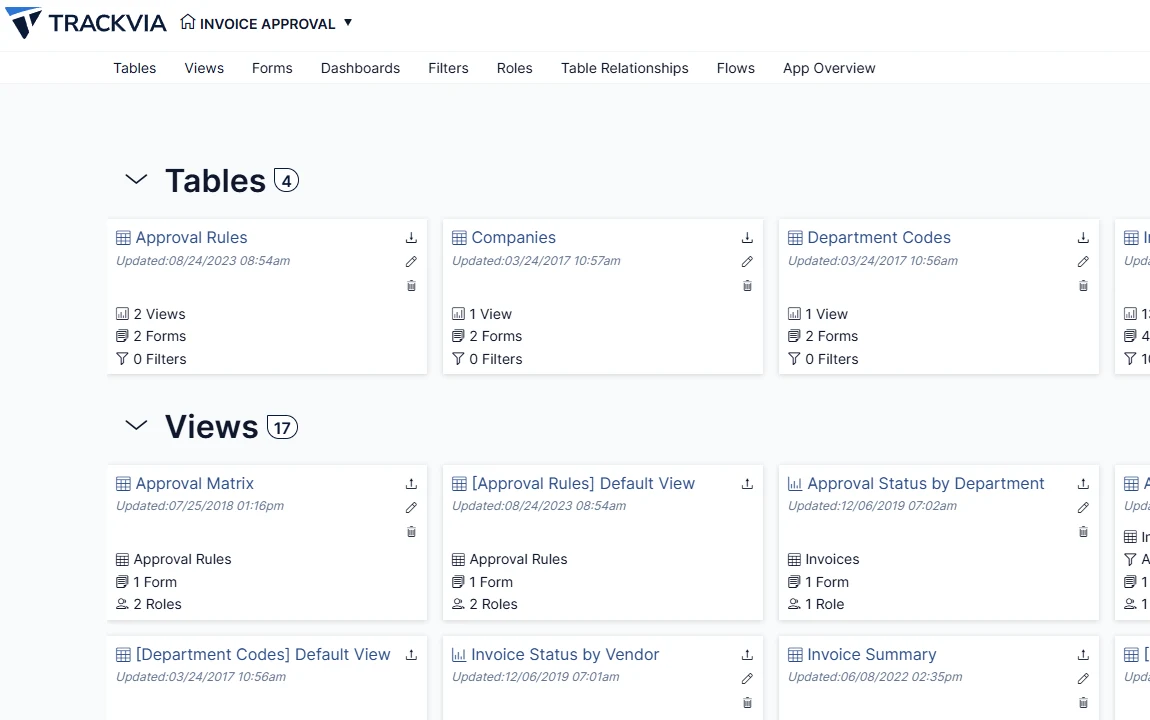Click the Tables count badge 4
The width and height of the screenshot is (1150, 720).
(286, 180)
